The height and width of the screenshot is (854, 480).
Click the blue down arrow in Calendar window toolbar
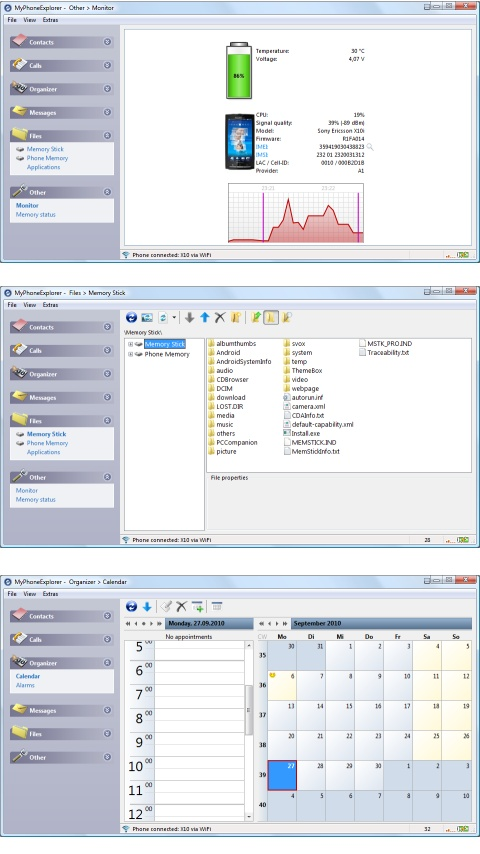(147, 606)
